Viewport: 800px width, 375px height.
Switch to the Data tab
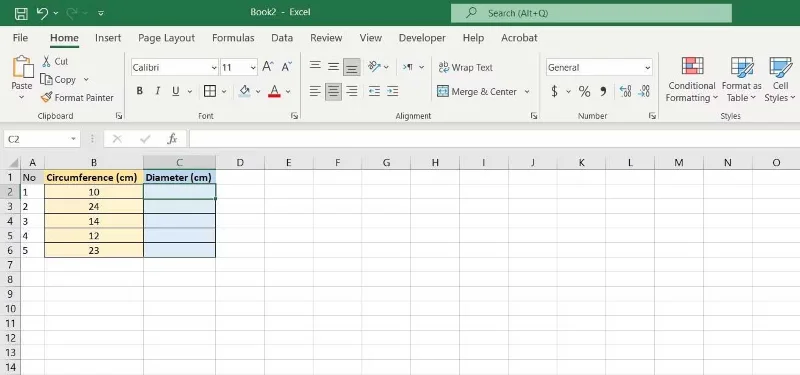[x=282, y=38]
